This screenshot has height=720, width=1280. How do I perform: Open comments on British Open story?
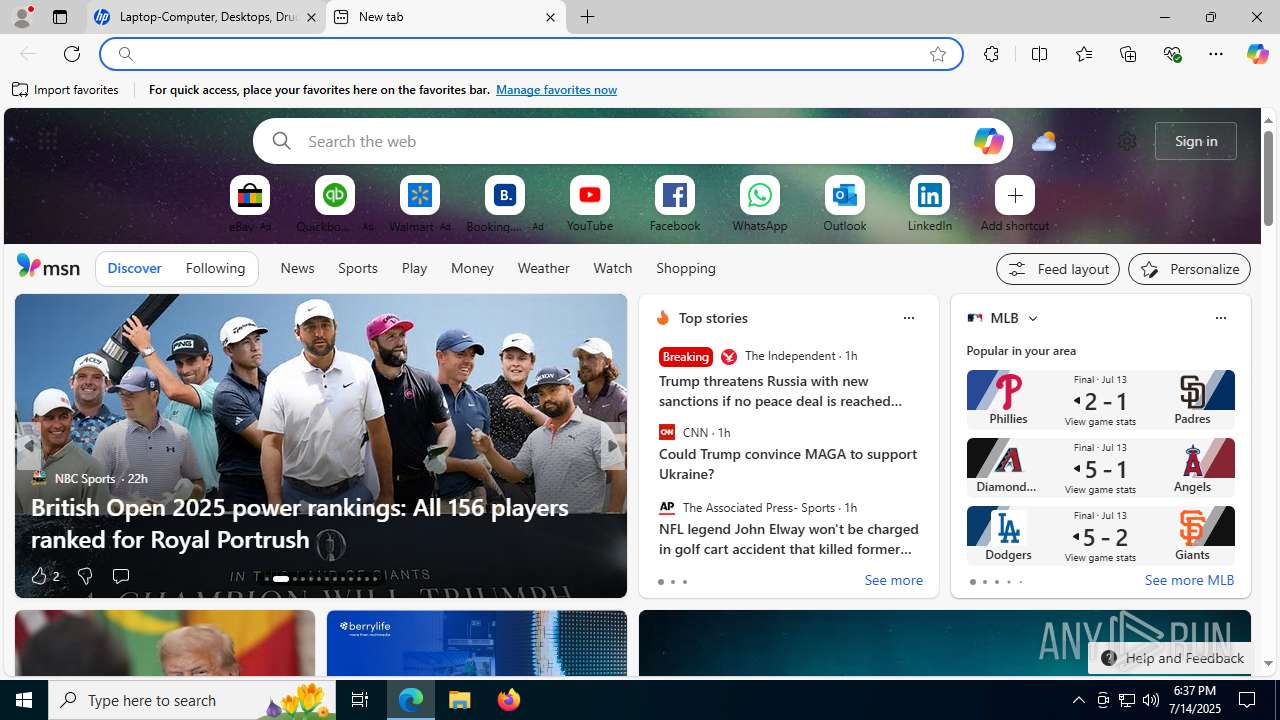(x=121, y=576)
